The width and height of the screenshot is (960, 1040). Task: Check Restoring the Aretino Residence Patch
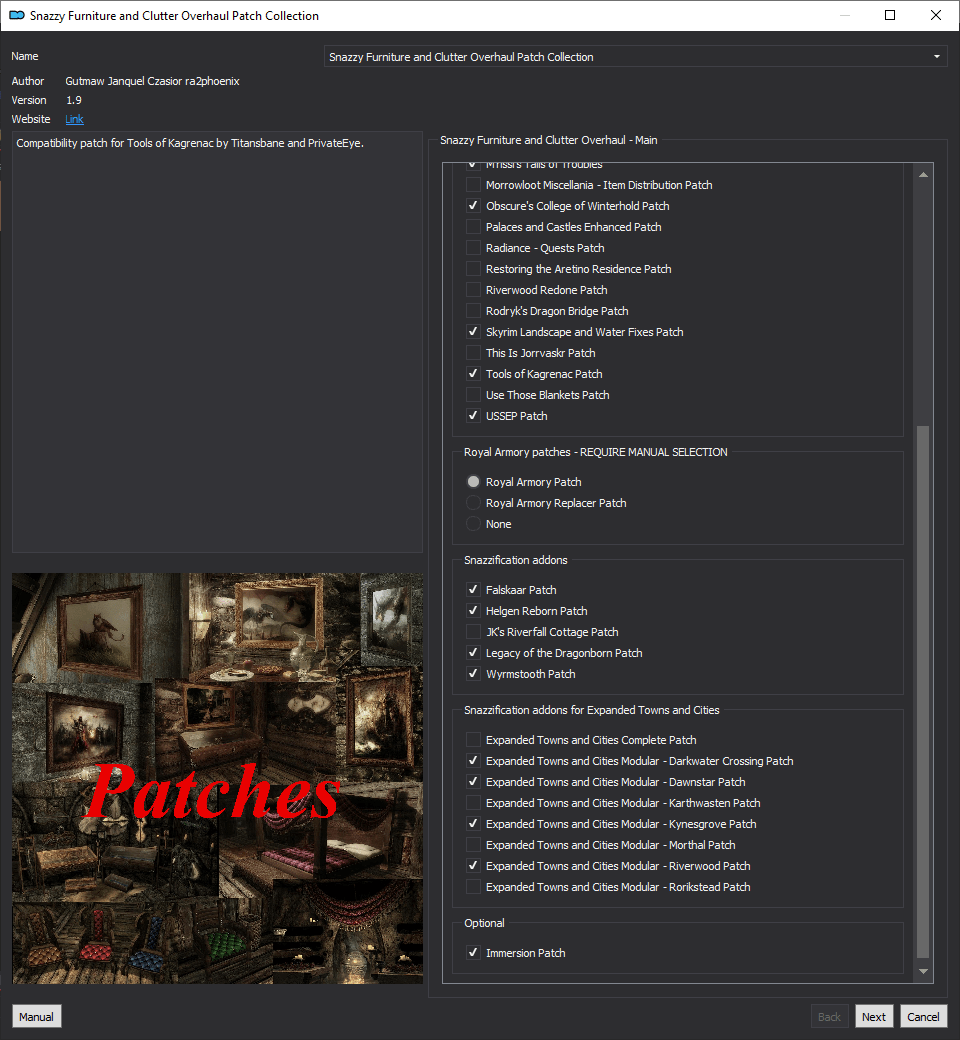click(x=473, y=269)
